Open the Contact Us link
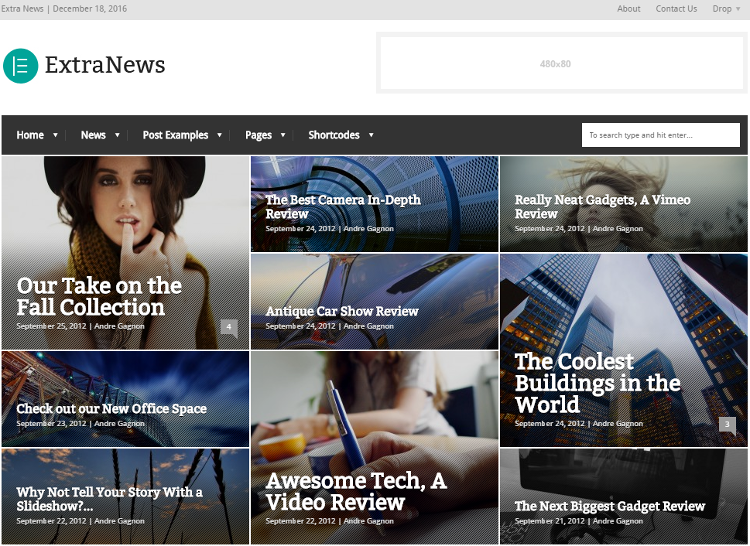750x546 pixels. [x=676, y=9]
